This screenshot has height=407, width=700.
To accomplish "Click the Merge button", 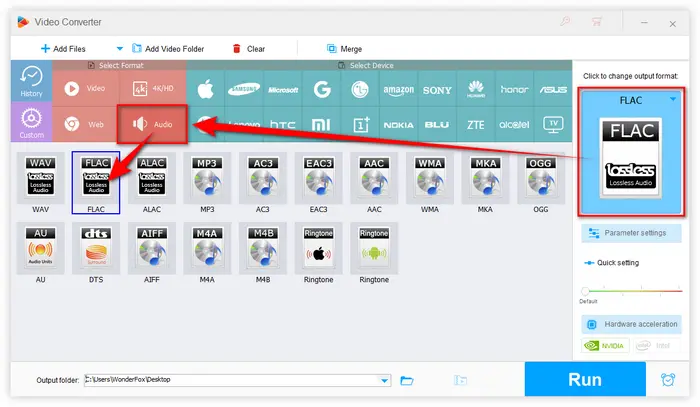I will (x=344, y=49).
